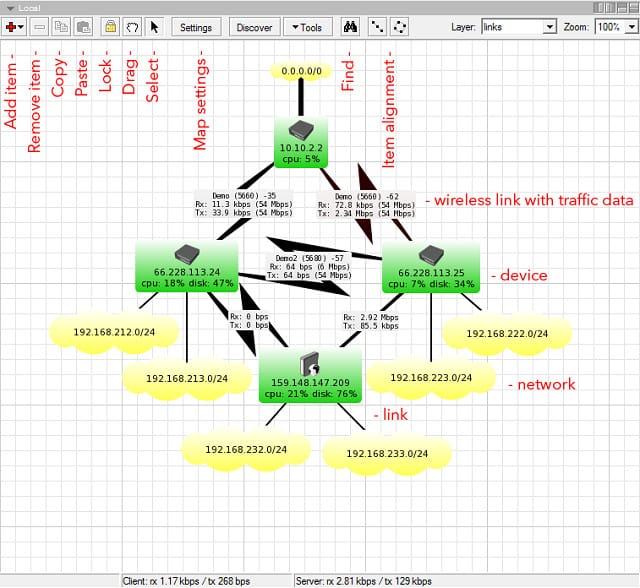Click the Rx: 2.92 Mbps link label

[x=371, y=322]
